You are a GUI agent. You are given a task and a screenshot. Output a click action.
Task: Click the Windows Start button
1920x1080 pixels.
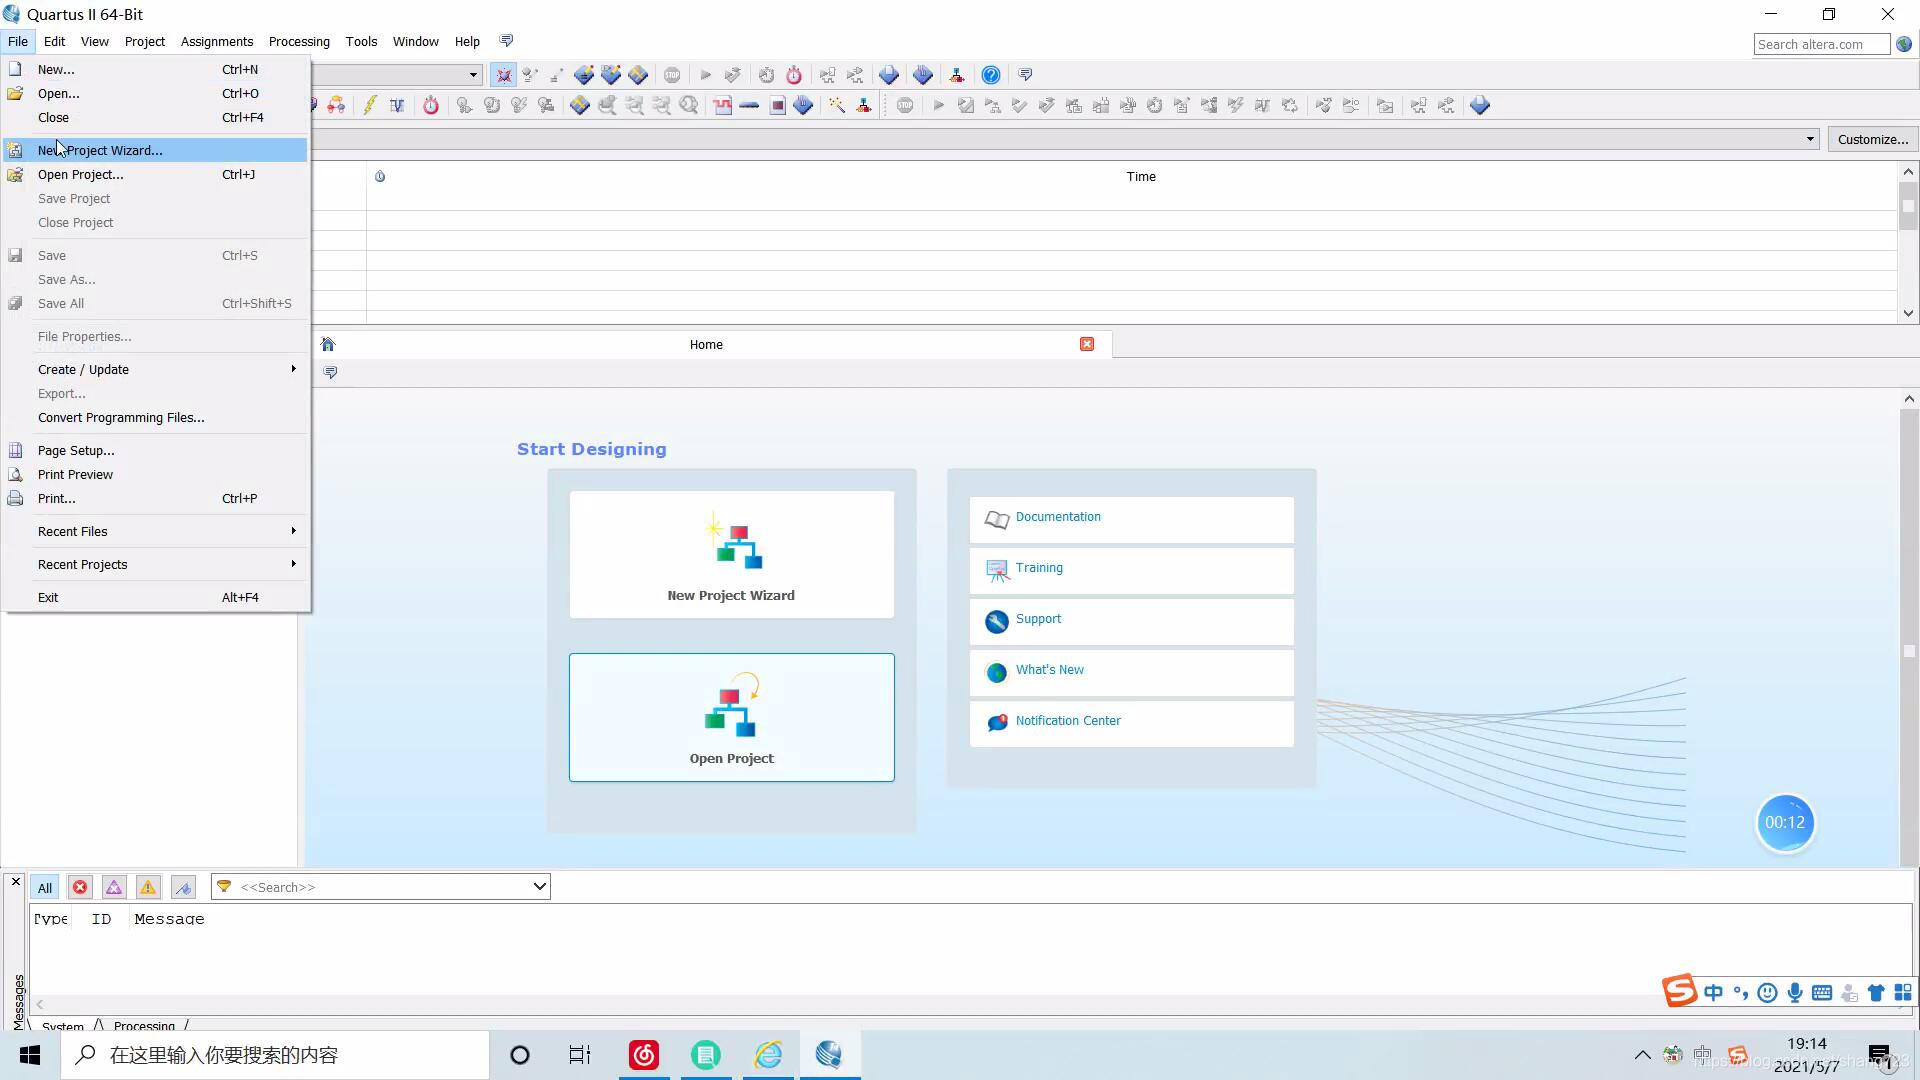tap(30, 1055)
